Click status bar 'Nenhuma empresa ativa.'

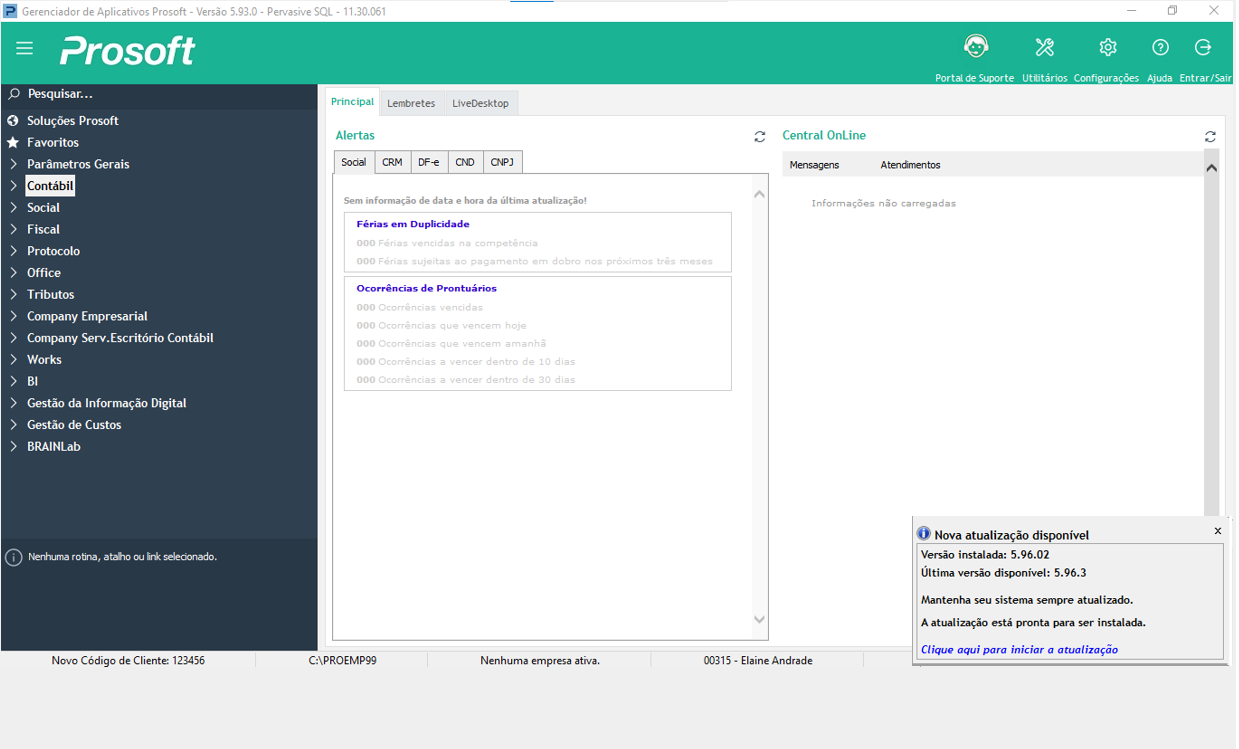pyautogui.click(x=540, y=661)
